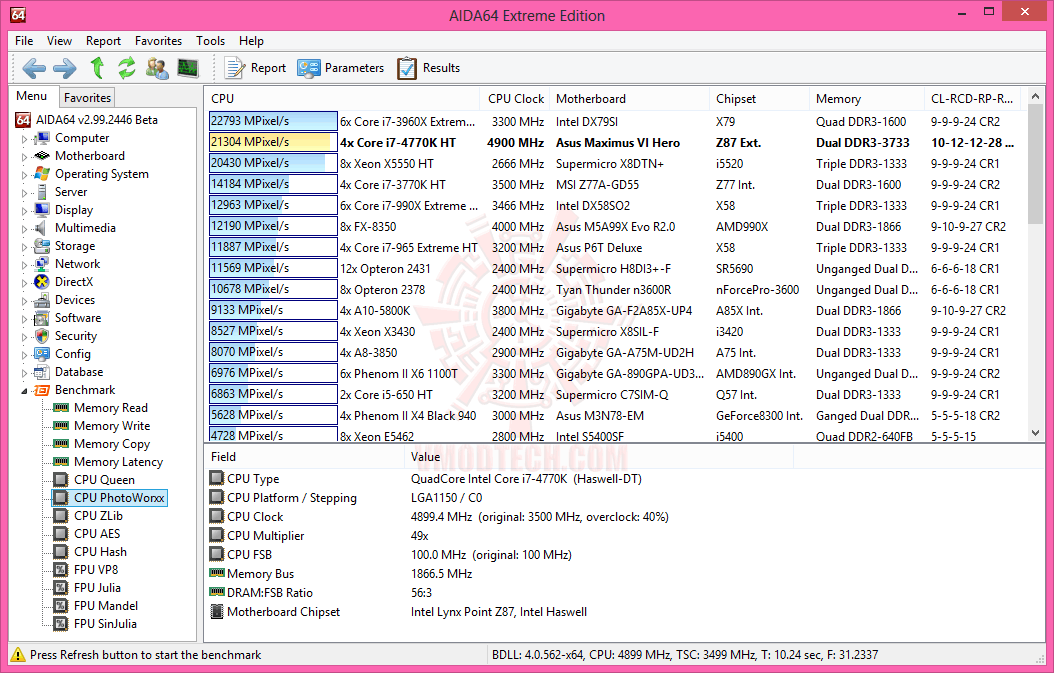Select the Computer node icon

tap(42, 138)
